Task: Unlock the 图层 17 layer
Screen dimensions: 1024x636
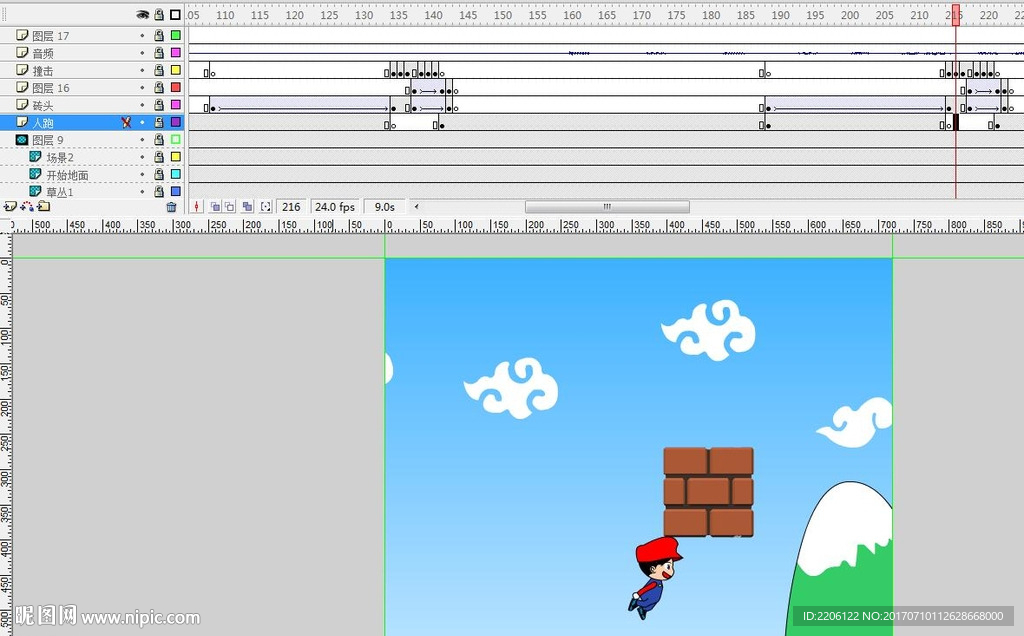Action: click(159, 35)
